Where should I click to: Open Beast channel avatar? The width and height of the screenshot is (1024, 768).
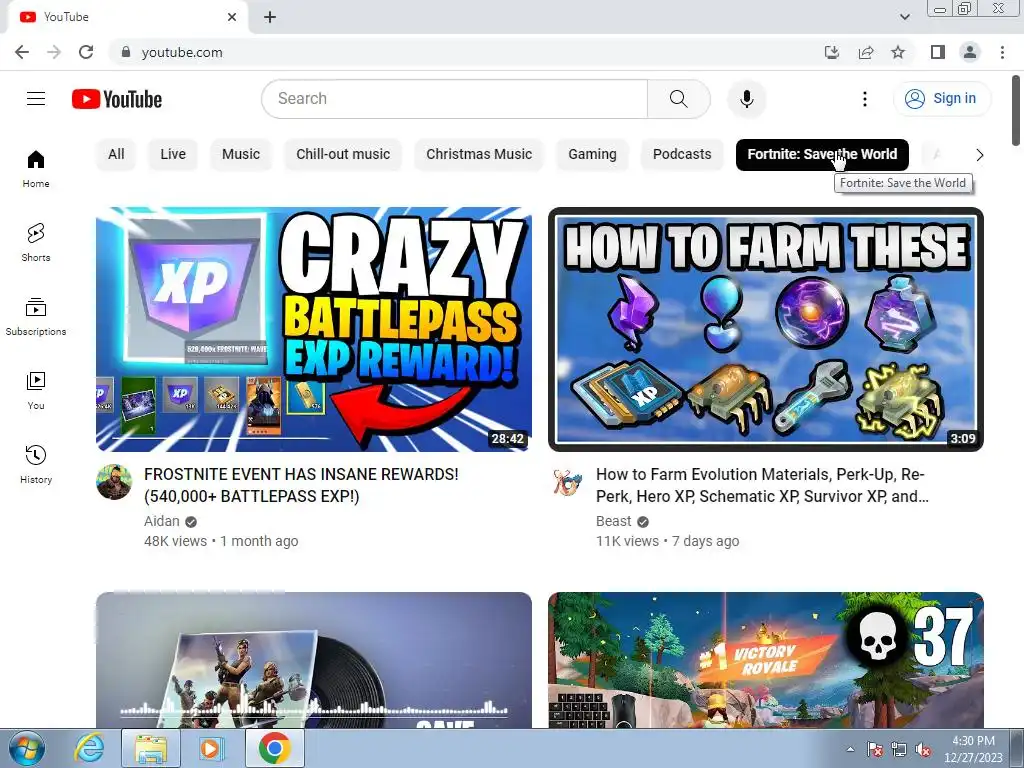click(x=566, y=482)
